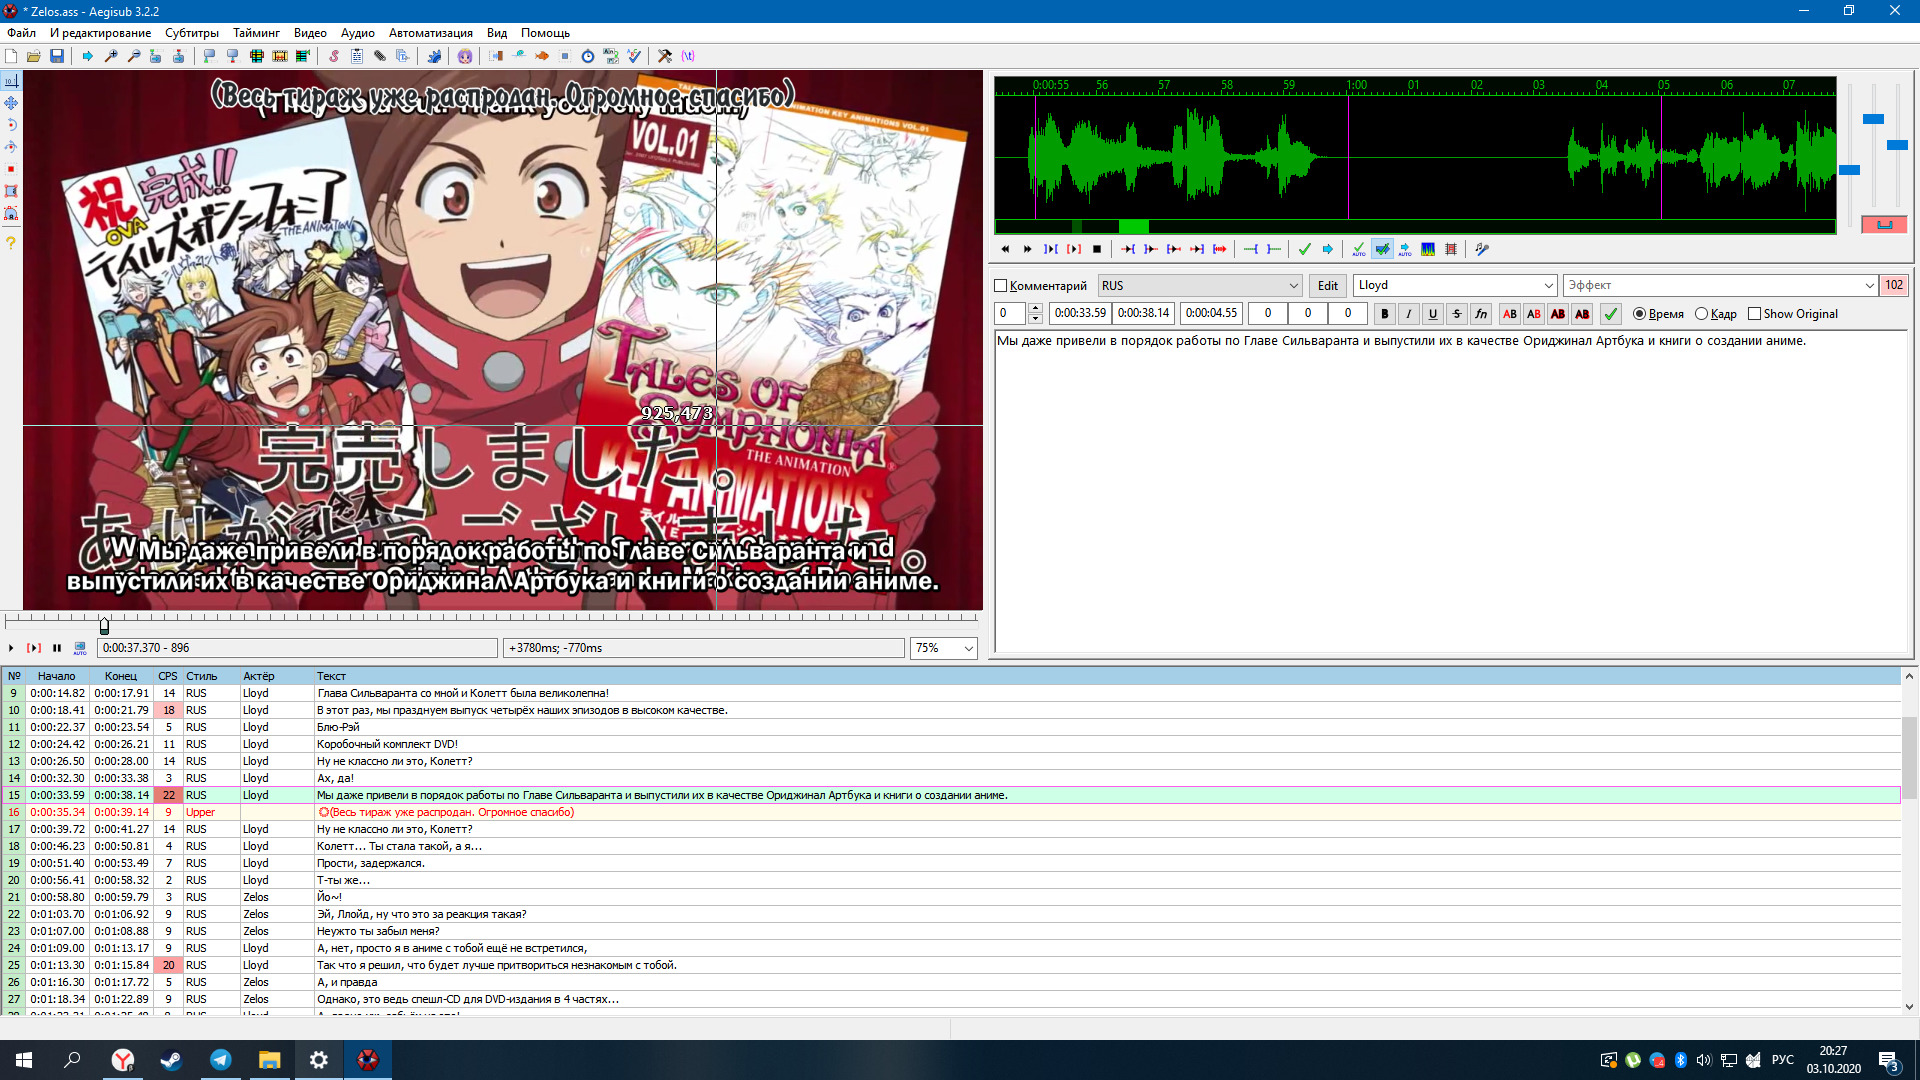Viewport: 1920px width, 1080px height.
Task: Open the Автоматизация menu
Action: 430,33
